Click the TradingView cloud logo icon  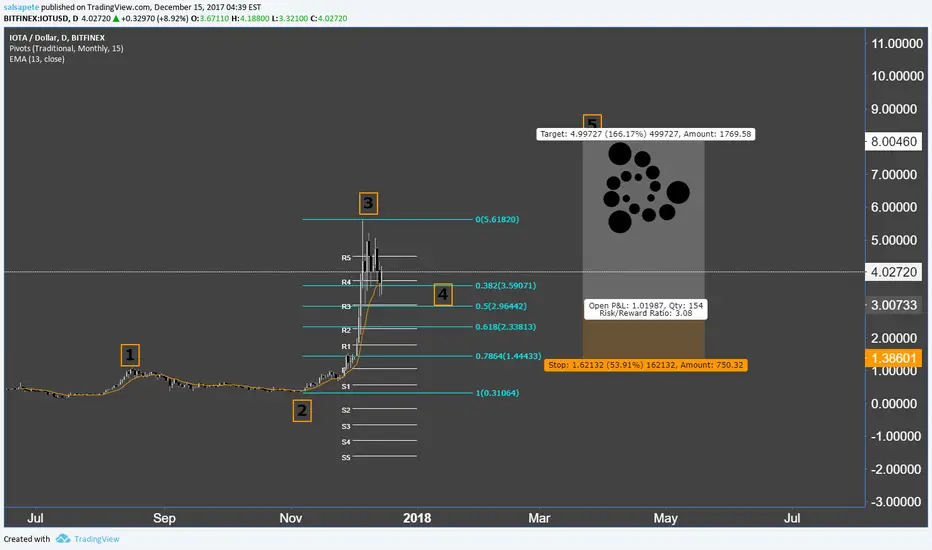point(62,539)
